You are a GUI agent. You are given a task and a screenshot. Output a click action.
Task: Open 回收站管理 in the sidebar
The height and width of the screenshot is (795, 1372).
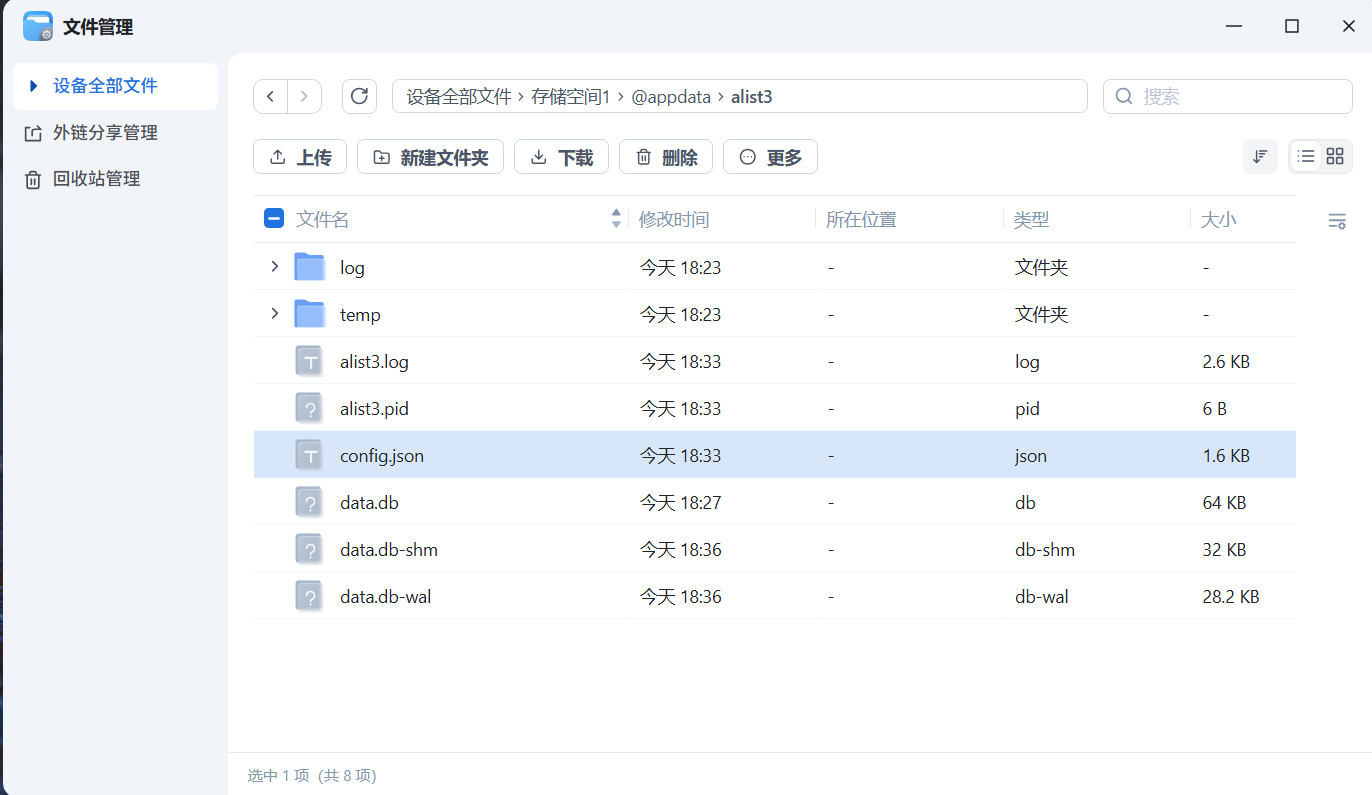(x=116, y=179)
